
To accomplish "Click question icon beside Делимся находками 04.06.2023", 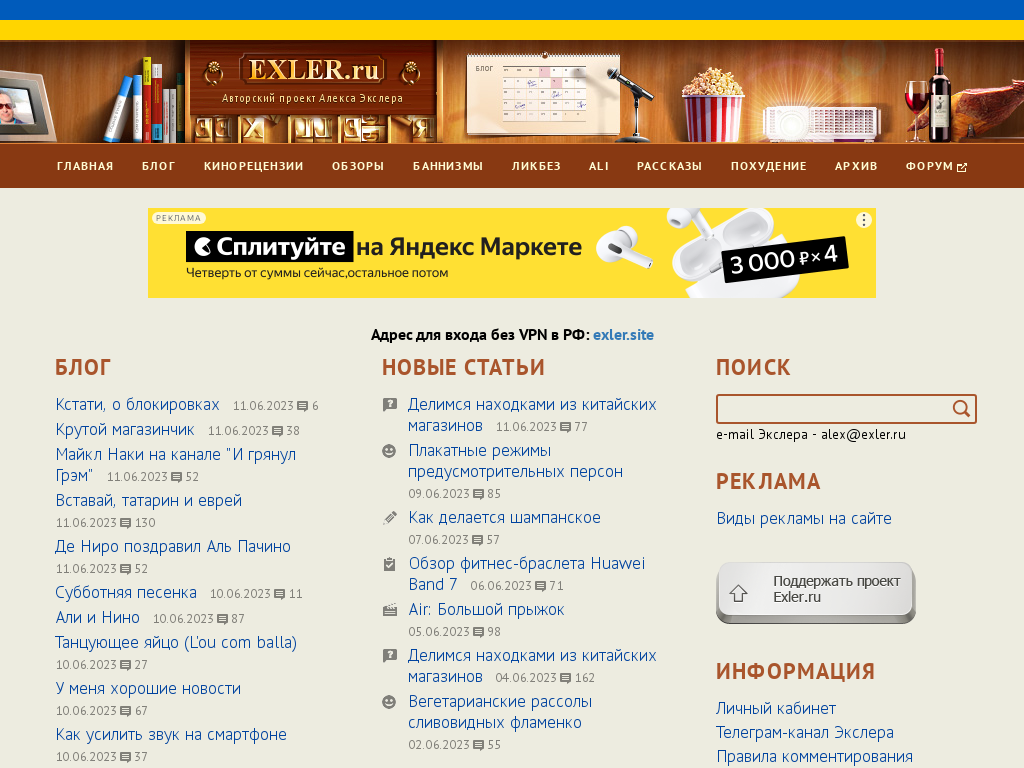I will (x=390, y=656).
